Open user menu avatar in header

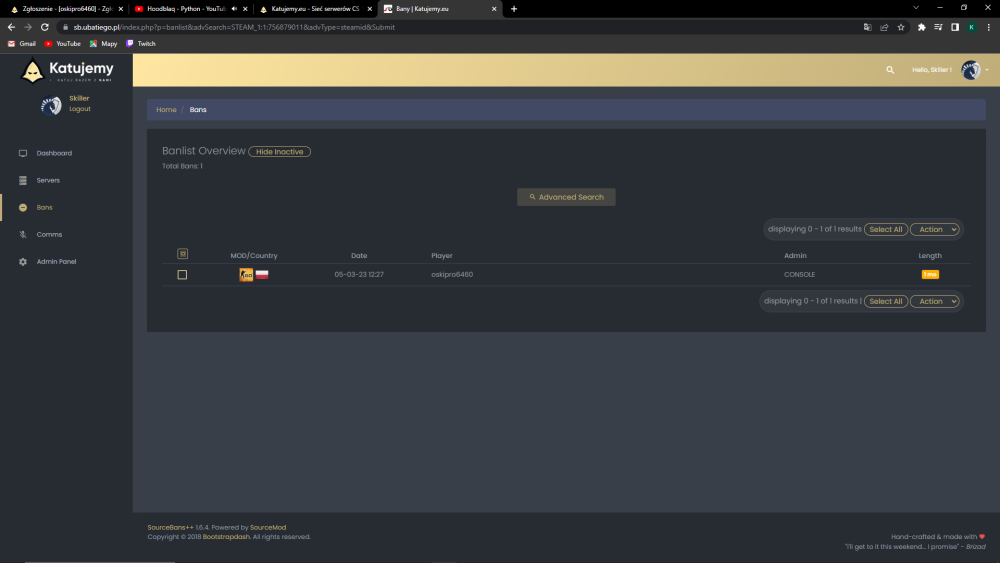coord(971,69)
